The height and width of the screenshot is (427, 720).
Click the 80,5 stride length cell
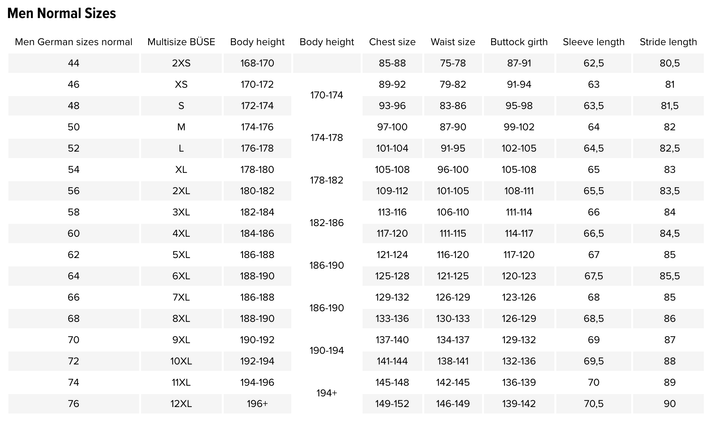[x=669, y=64]
